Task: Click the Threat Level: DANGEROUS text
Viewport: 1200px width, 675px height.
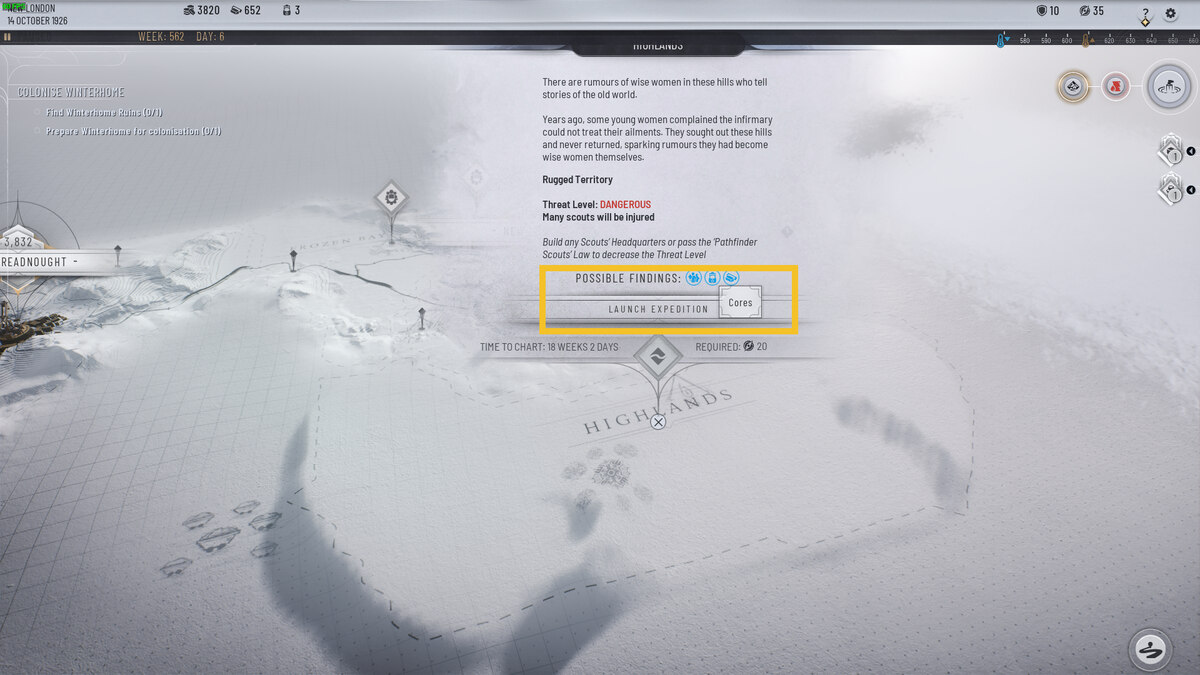Action: pos(597,205)
